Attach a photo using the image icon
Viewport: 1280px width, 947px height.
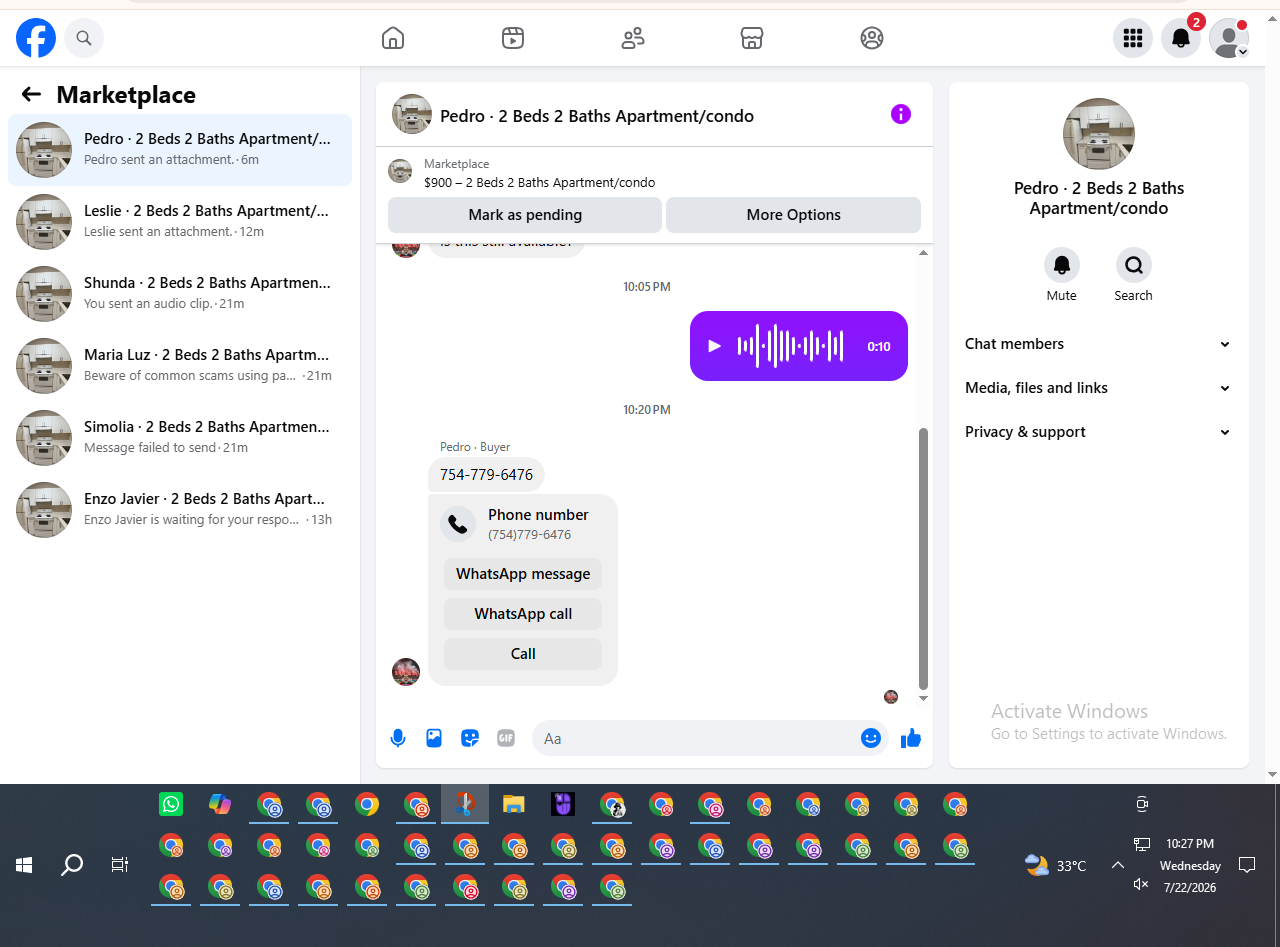[x=434, y=738]
